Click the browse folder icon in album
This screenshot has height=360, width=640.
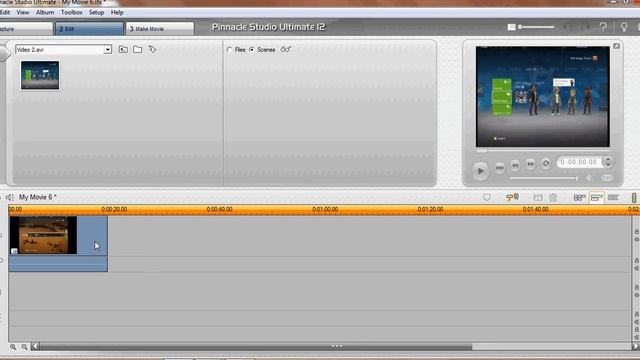point(138,49)
